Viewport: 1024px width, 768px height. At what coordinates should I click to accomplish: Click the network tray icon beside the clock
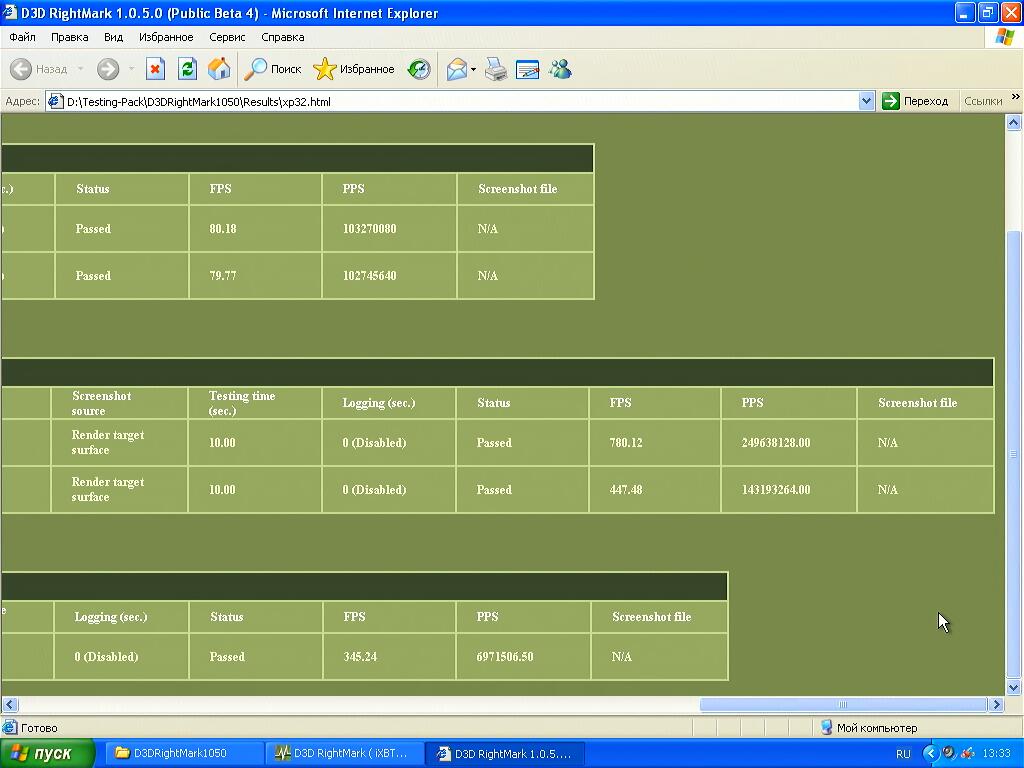[968, 753]
